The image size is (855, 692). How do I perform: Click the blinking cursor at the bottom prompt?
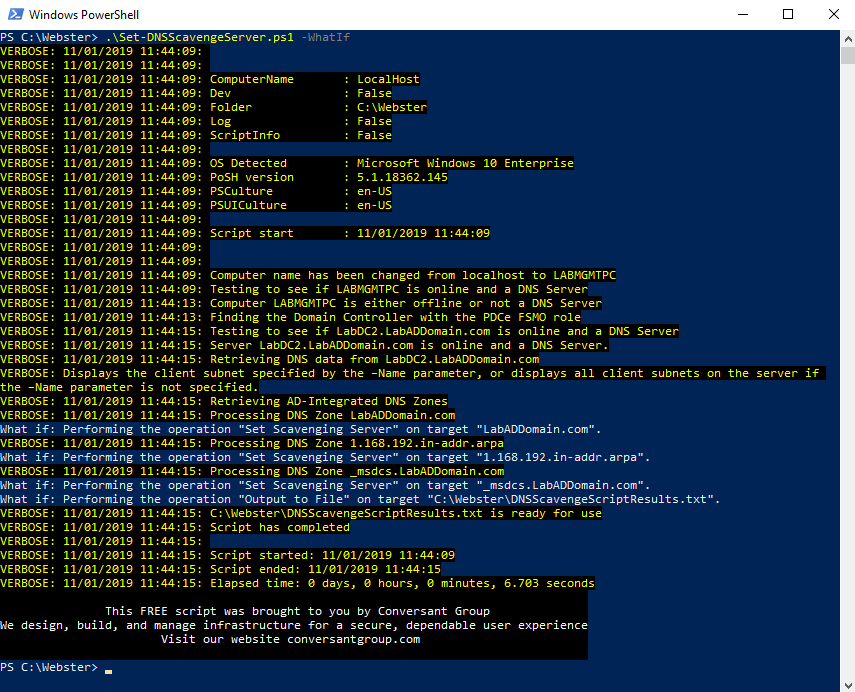[x=108, y=668]
